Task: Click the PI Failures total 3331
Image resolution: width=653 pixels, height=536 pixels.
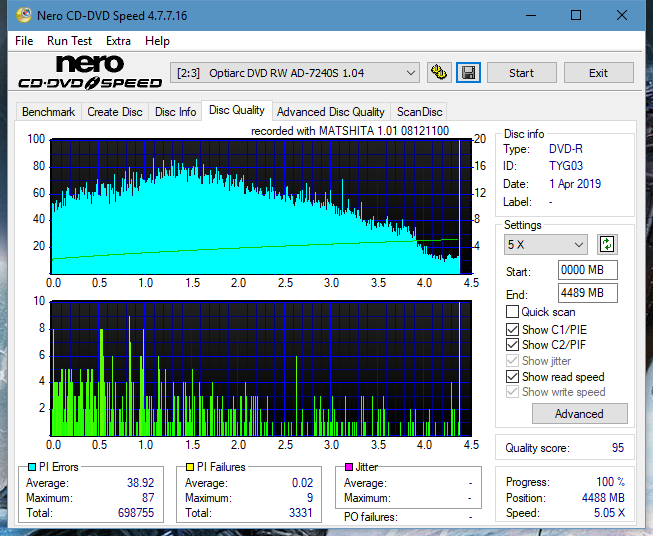Action: (301, 513)
